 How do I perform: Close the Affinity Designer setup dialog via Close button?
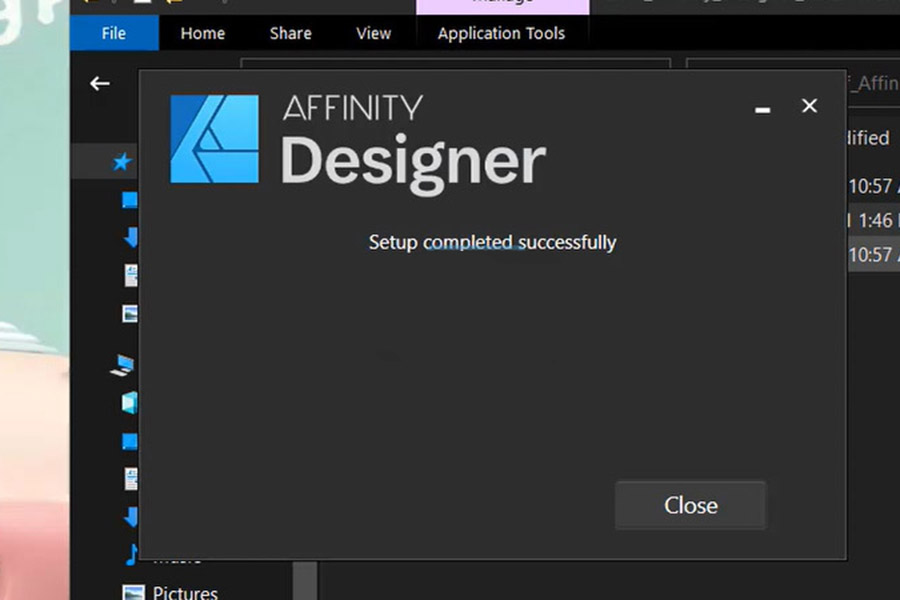coord(690,505)
